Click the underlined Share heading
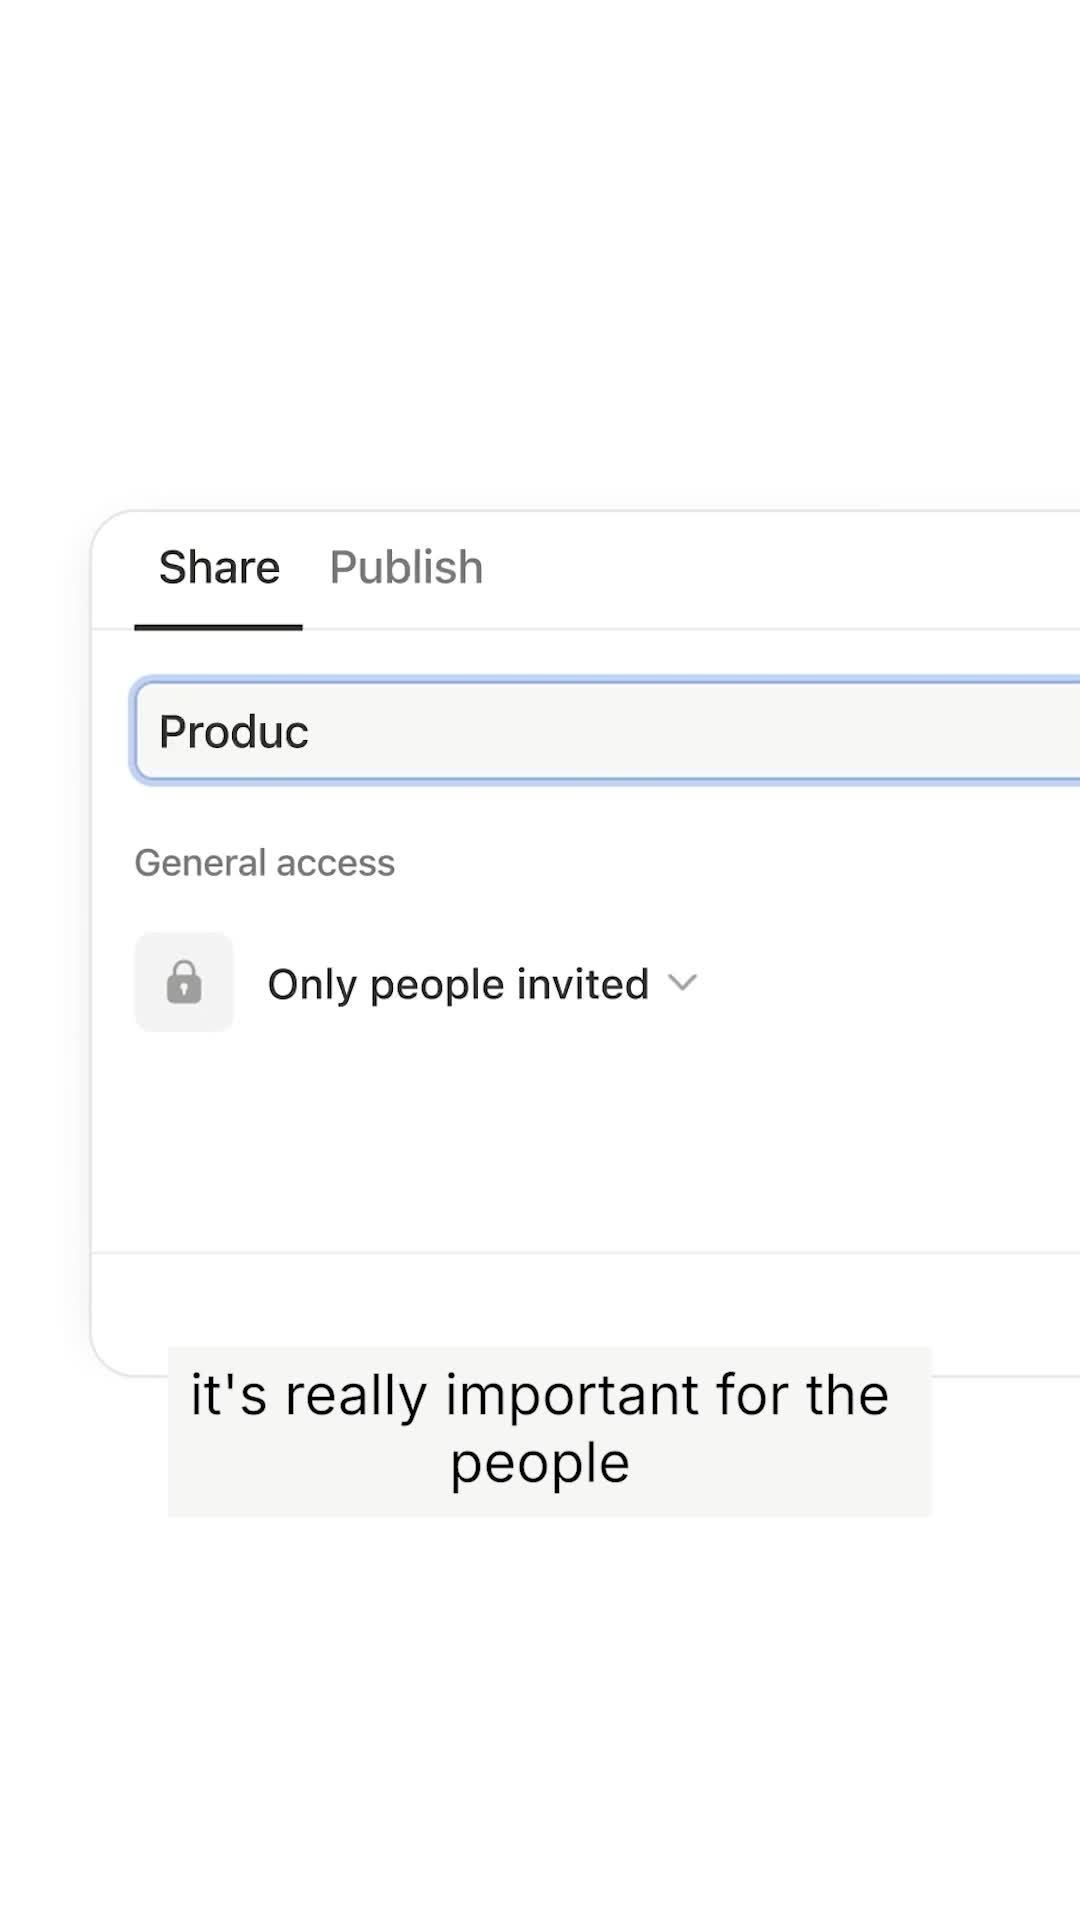 [219, 568]
